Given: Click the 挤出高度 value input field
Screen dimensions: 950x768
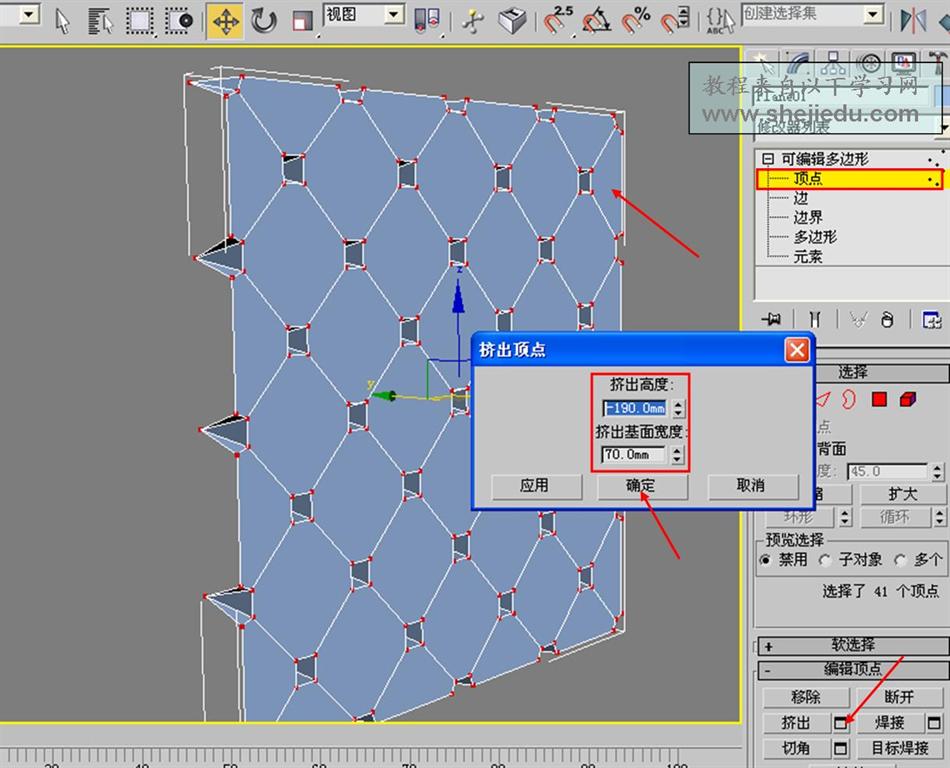Looking at the screenshot, I should tap(635, 408).
